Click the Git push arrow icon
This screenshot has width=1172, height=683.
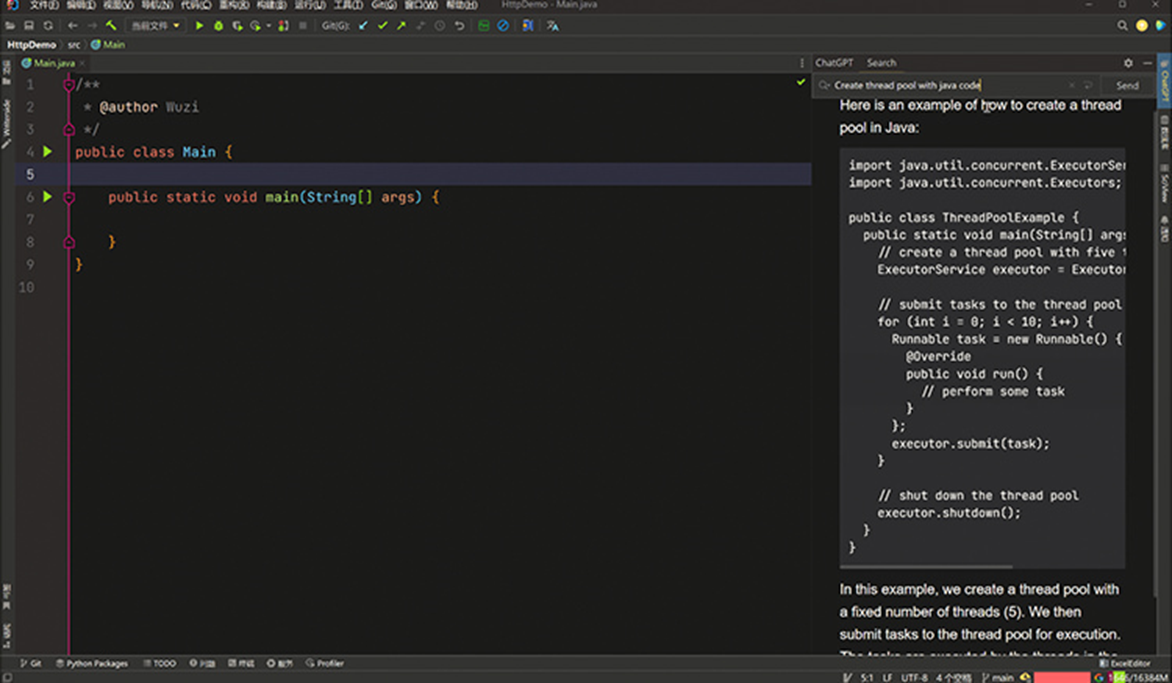click(x=401, y=26)
